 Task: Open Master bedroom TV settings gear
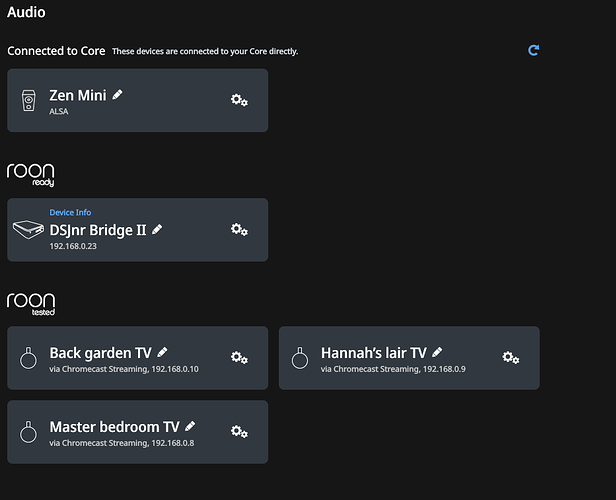[x=239, y=432]
